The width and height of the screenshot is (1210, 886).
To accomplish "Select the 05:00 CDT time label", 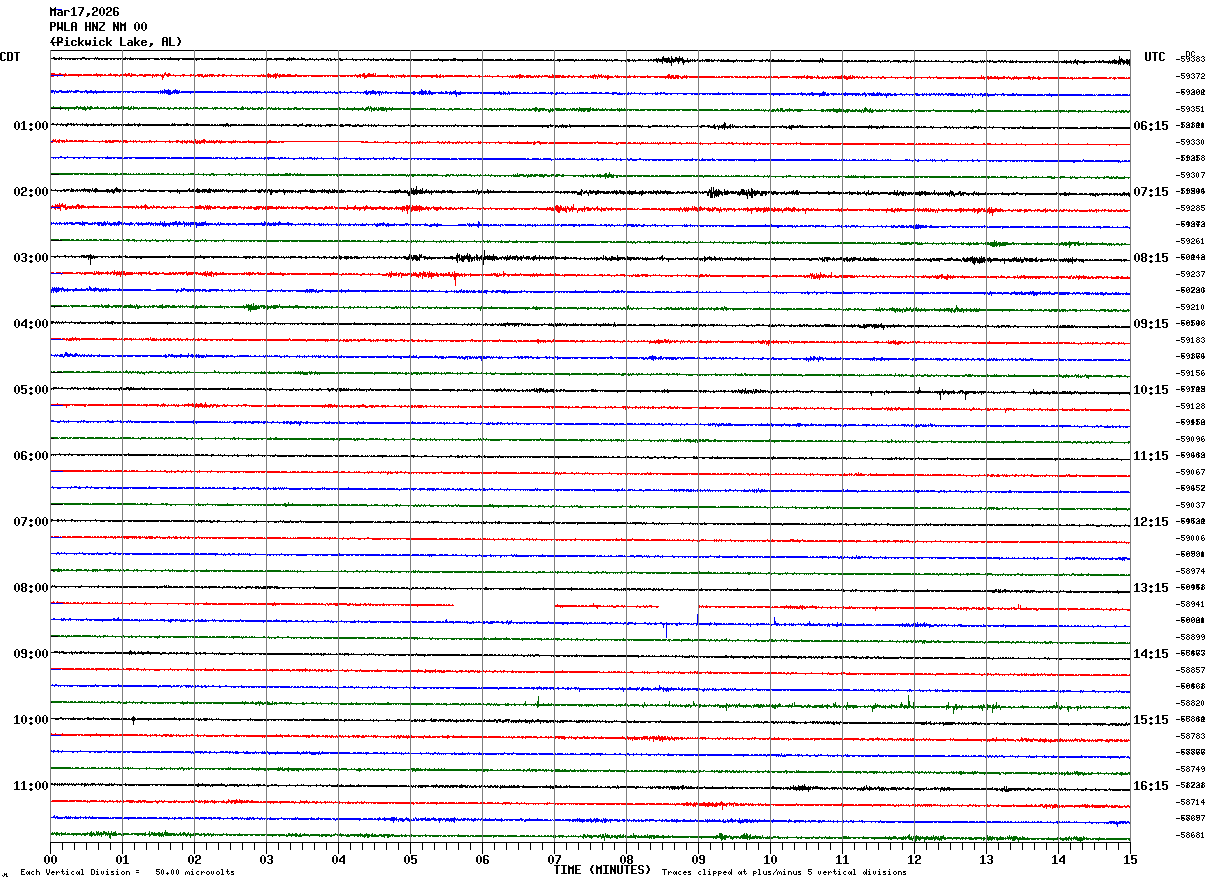I will pyautogui.click(x=31, y=390).
